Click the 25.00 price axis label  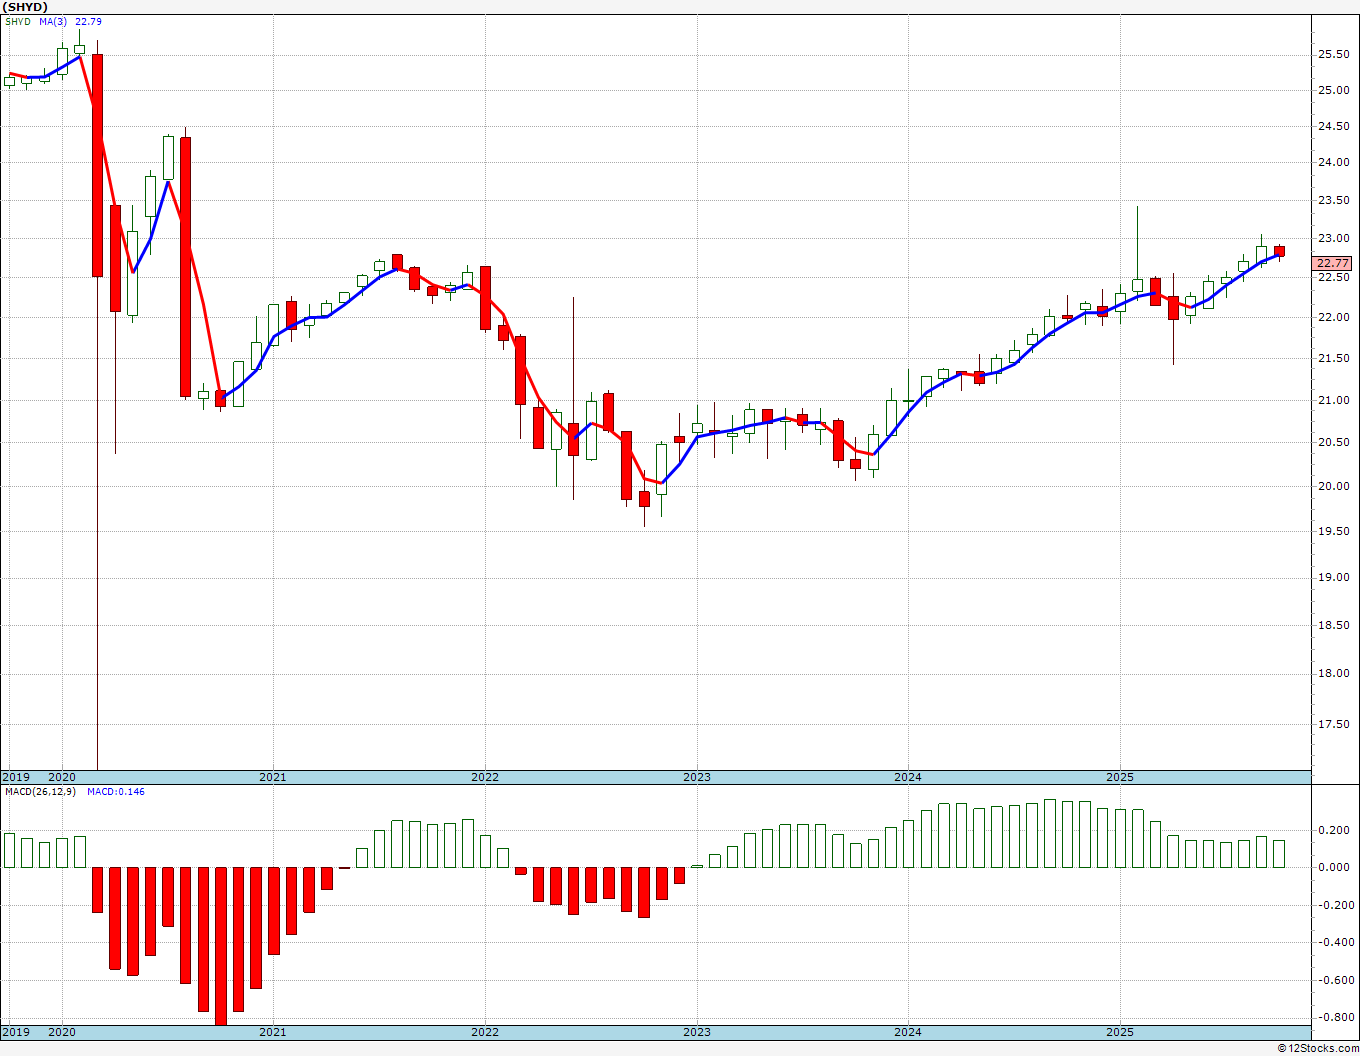1333,90
